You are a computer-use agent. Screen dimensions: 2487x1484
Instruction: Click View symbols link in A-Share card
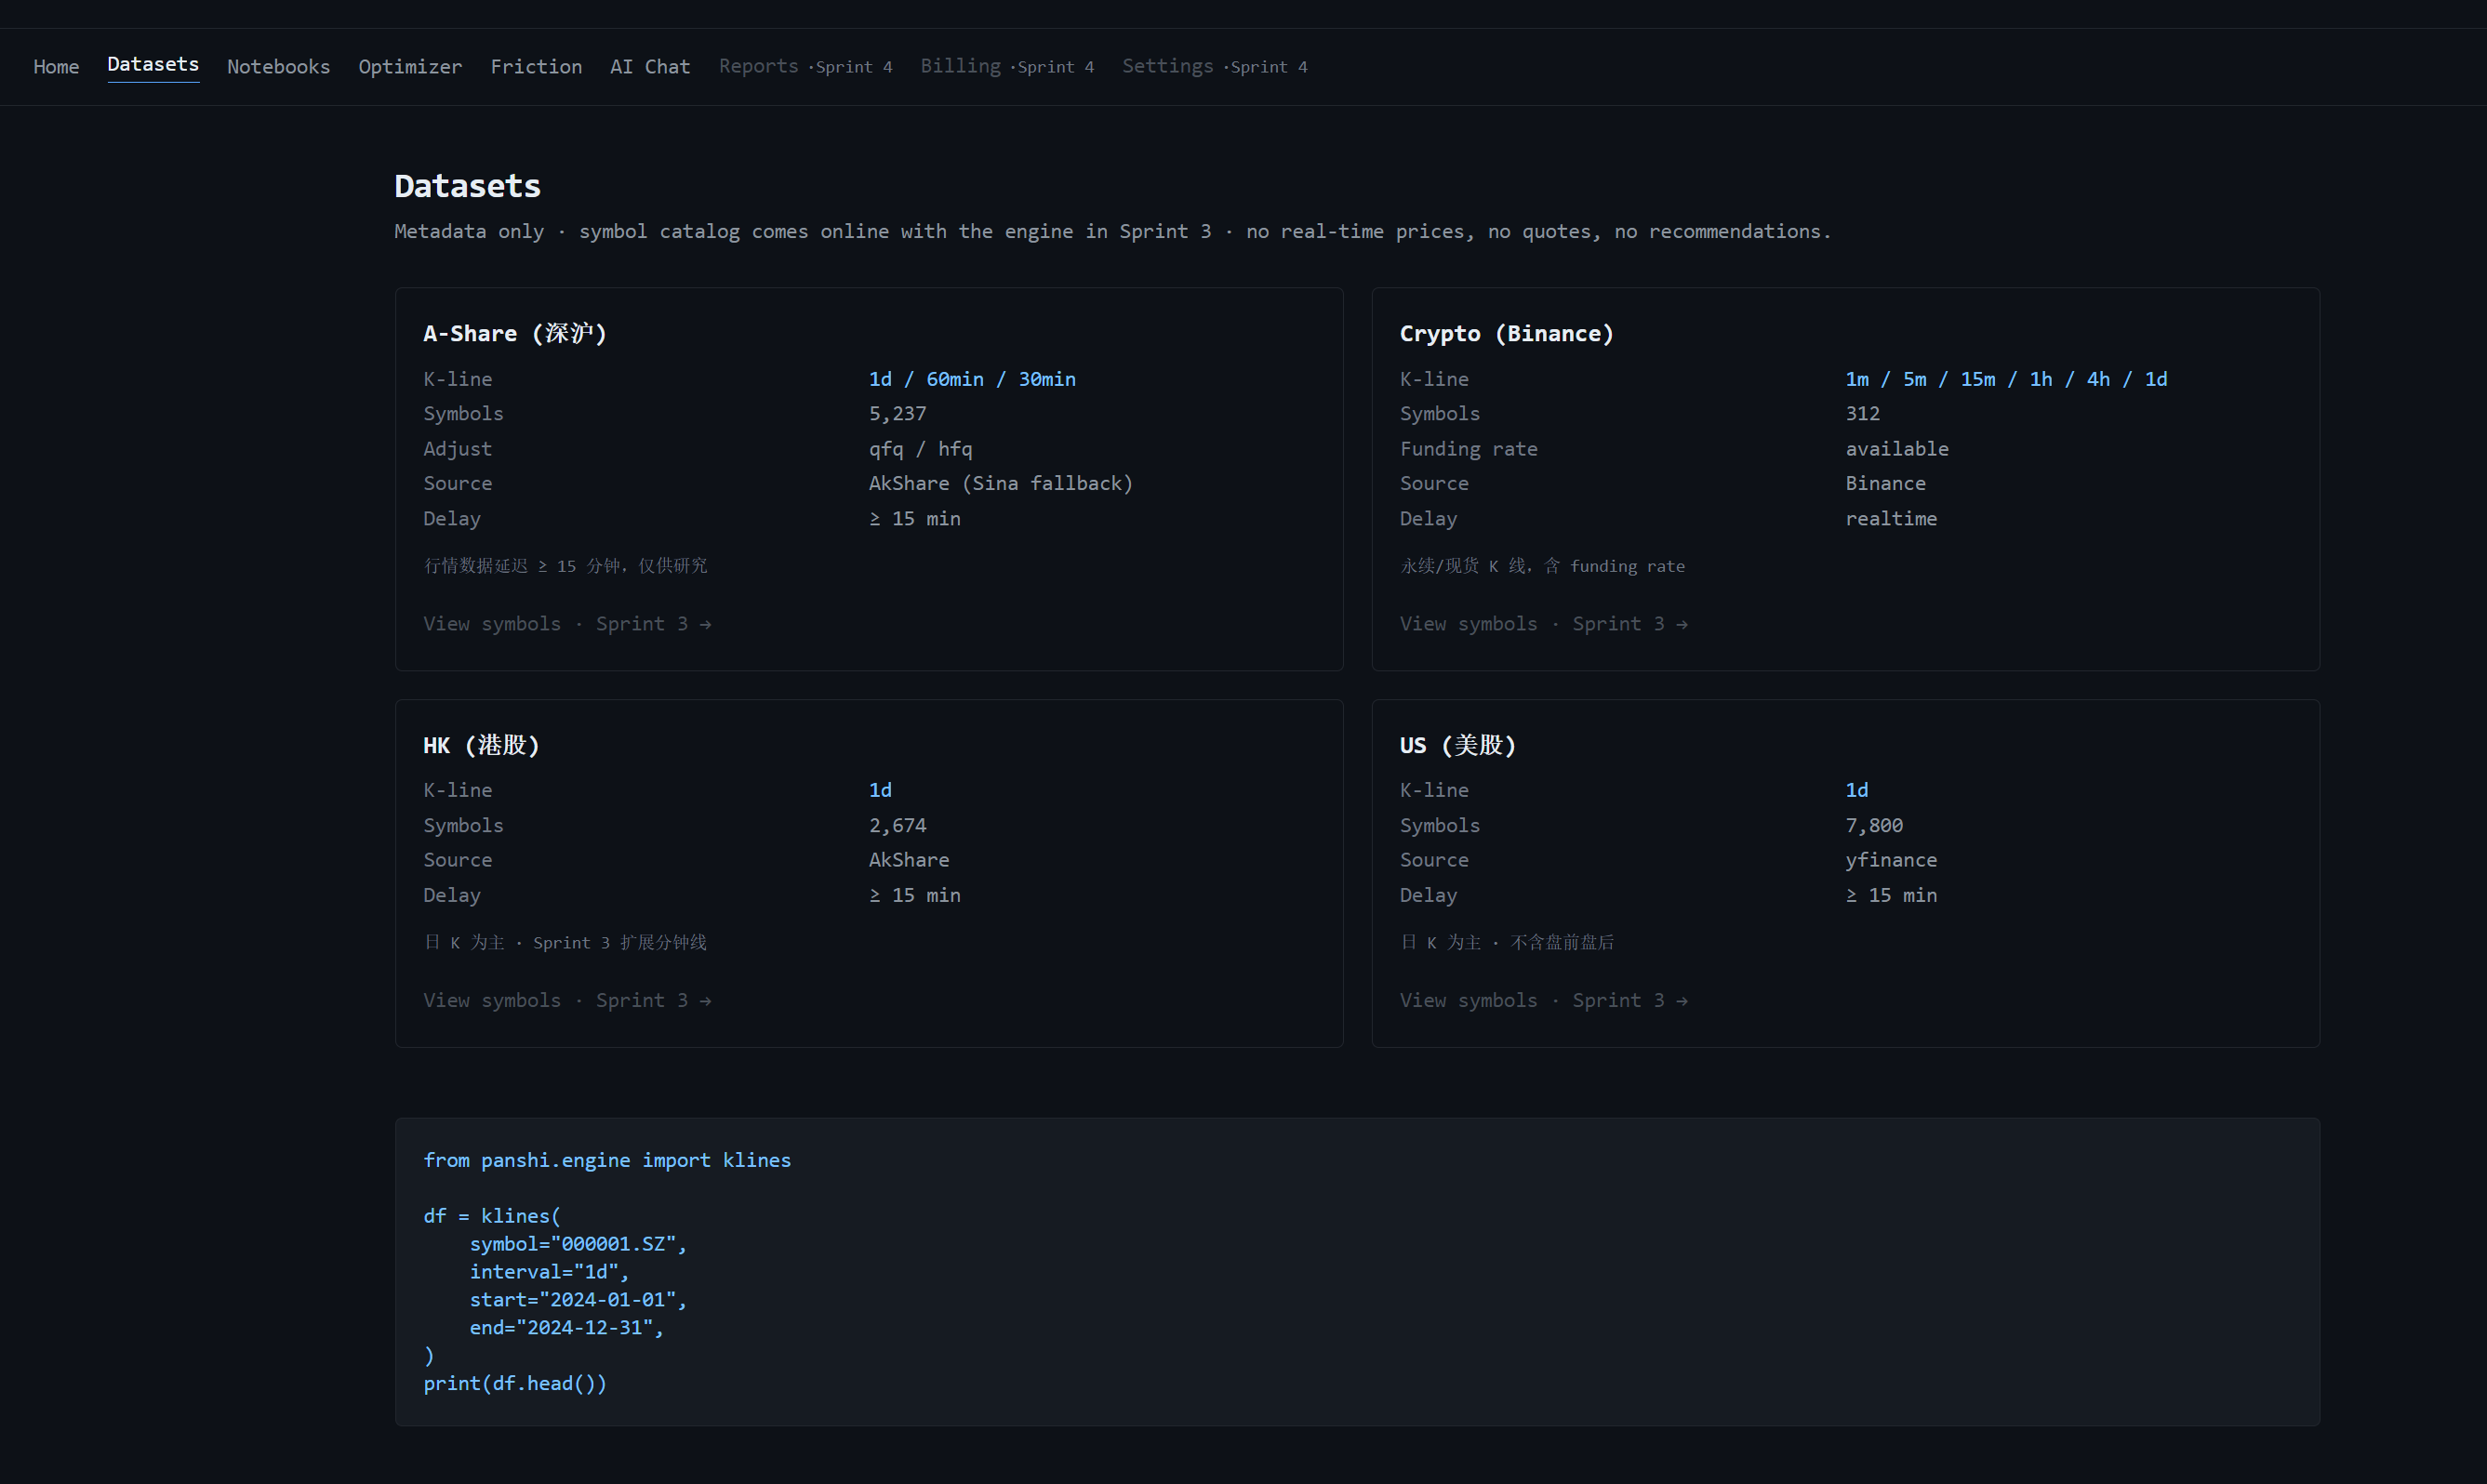tap(566, 624)
